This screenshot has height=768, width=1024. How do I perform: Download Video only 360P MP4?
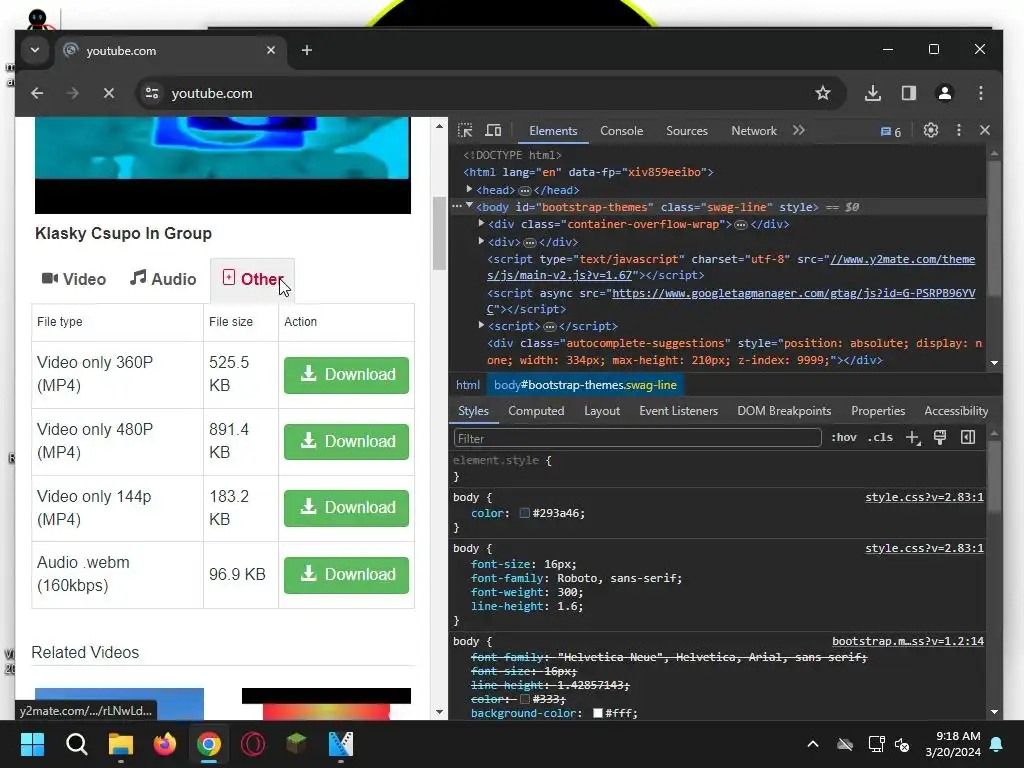pyautogui.click(x=346, y=375)
